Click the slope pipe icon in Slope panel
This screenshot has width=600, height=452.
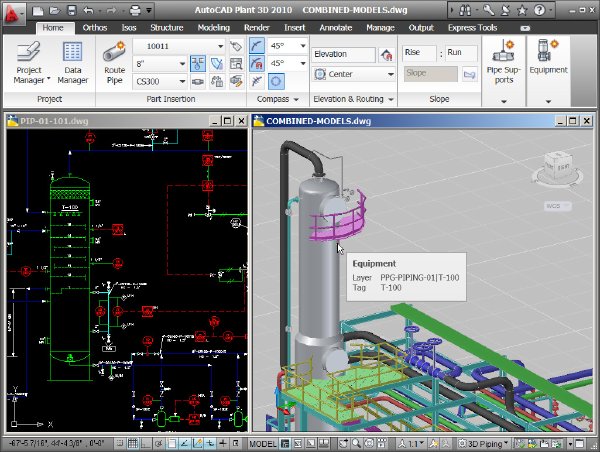470,74
